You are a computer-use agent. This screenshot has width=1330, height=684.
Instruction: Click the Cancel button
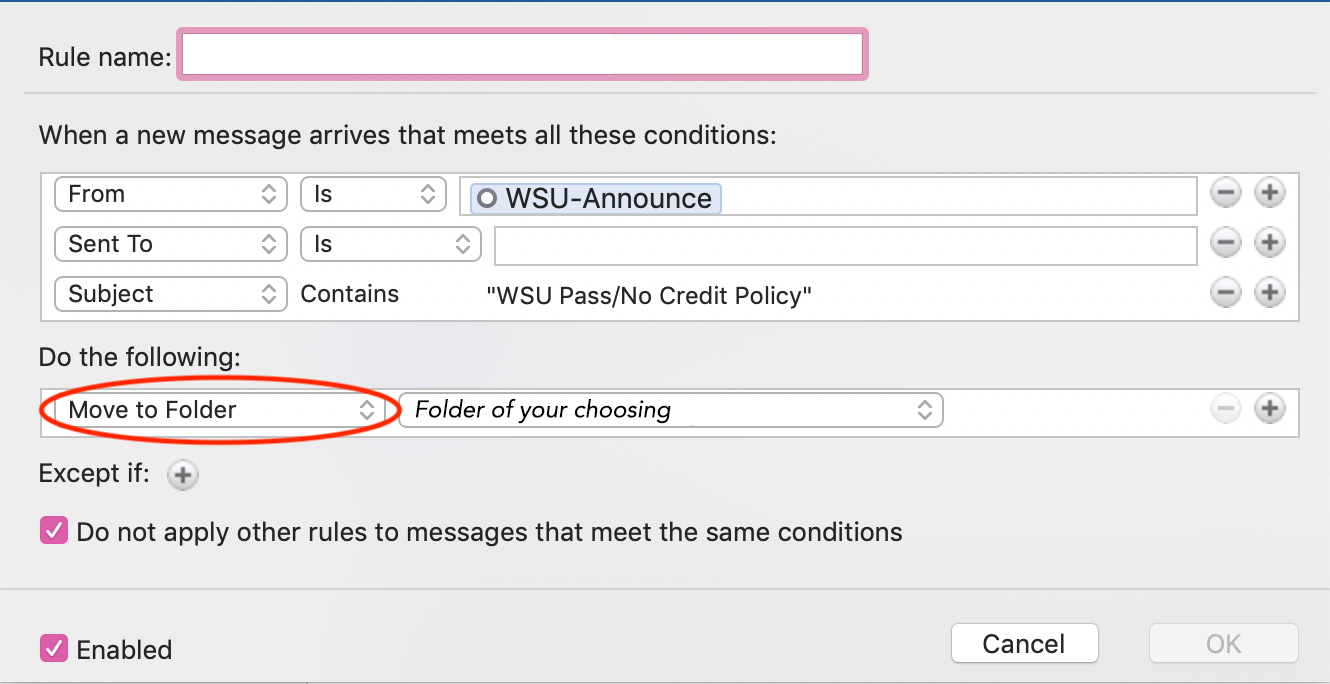(x=1024, y=643)
